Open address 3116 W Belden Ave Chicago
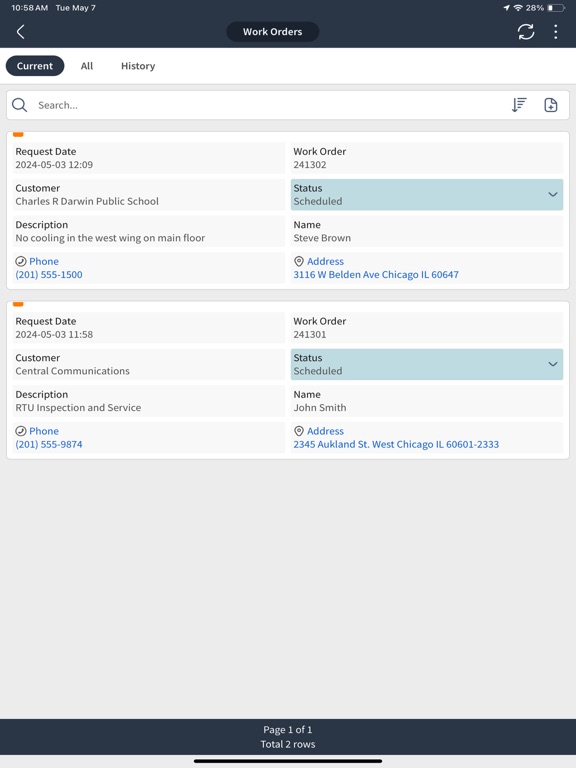Viewport: 576px width, 768px height. click(376, 275)
